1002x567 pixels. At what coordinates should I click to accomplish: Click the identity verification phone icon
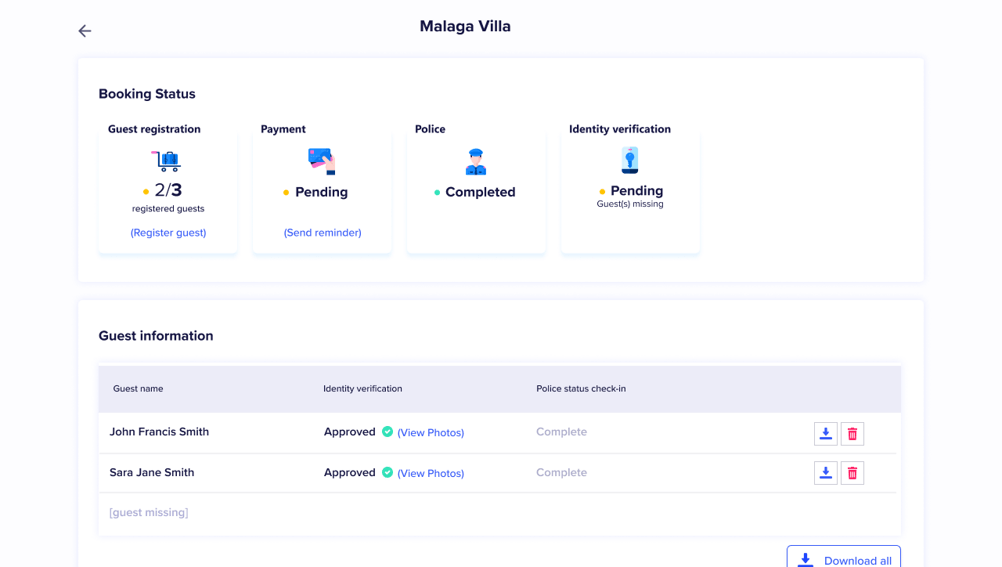tap(630, 160)
